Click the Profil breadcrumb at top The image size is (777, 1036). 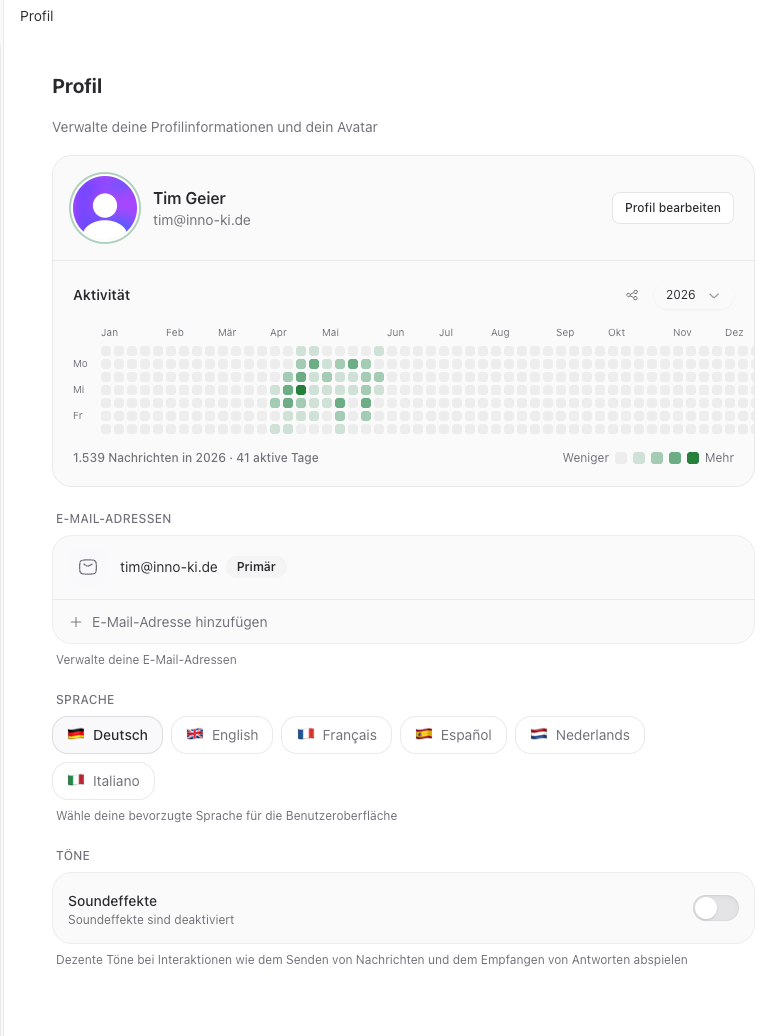[36, 16]
